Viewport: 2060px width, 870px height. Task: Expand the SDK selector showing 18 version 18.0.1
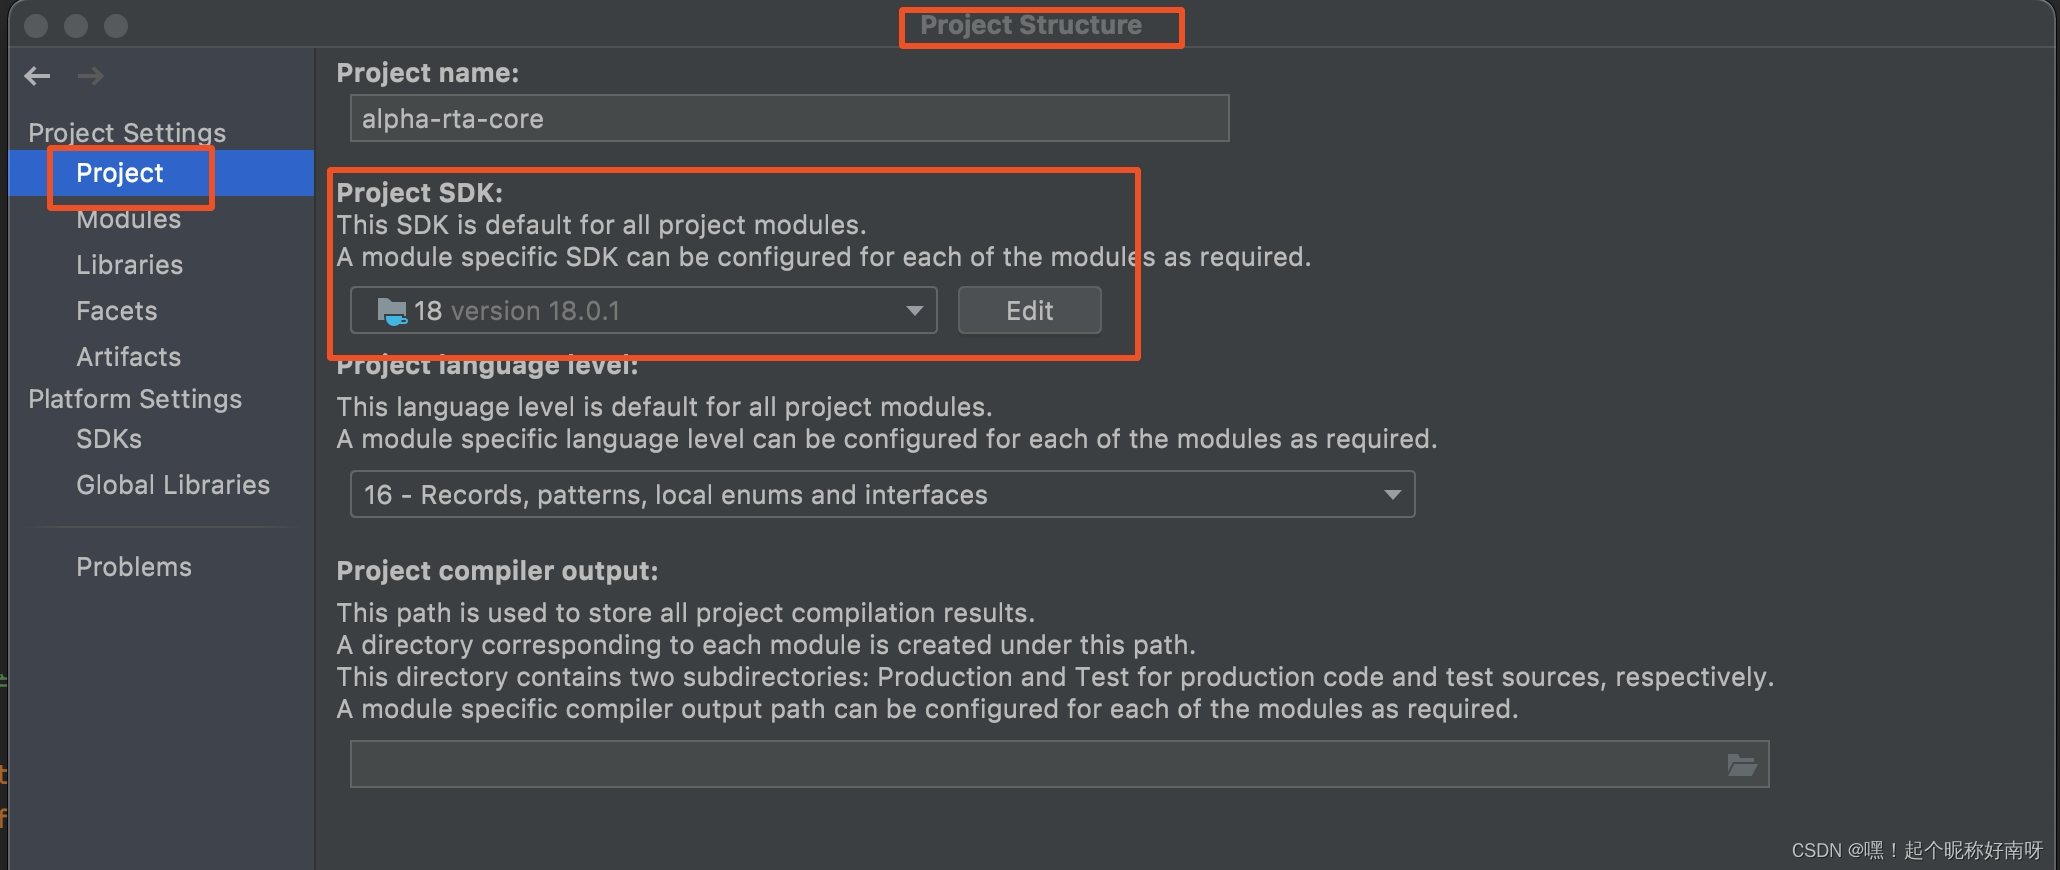tap(643, 310)
